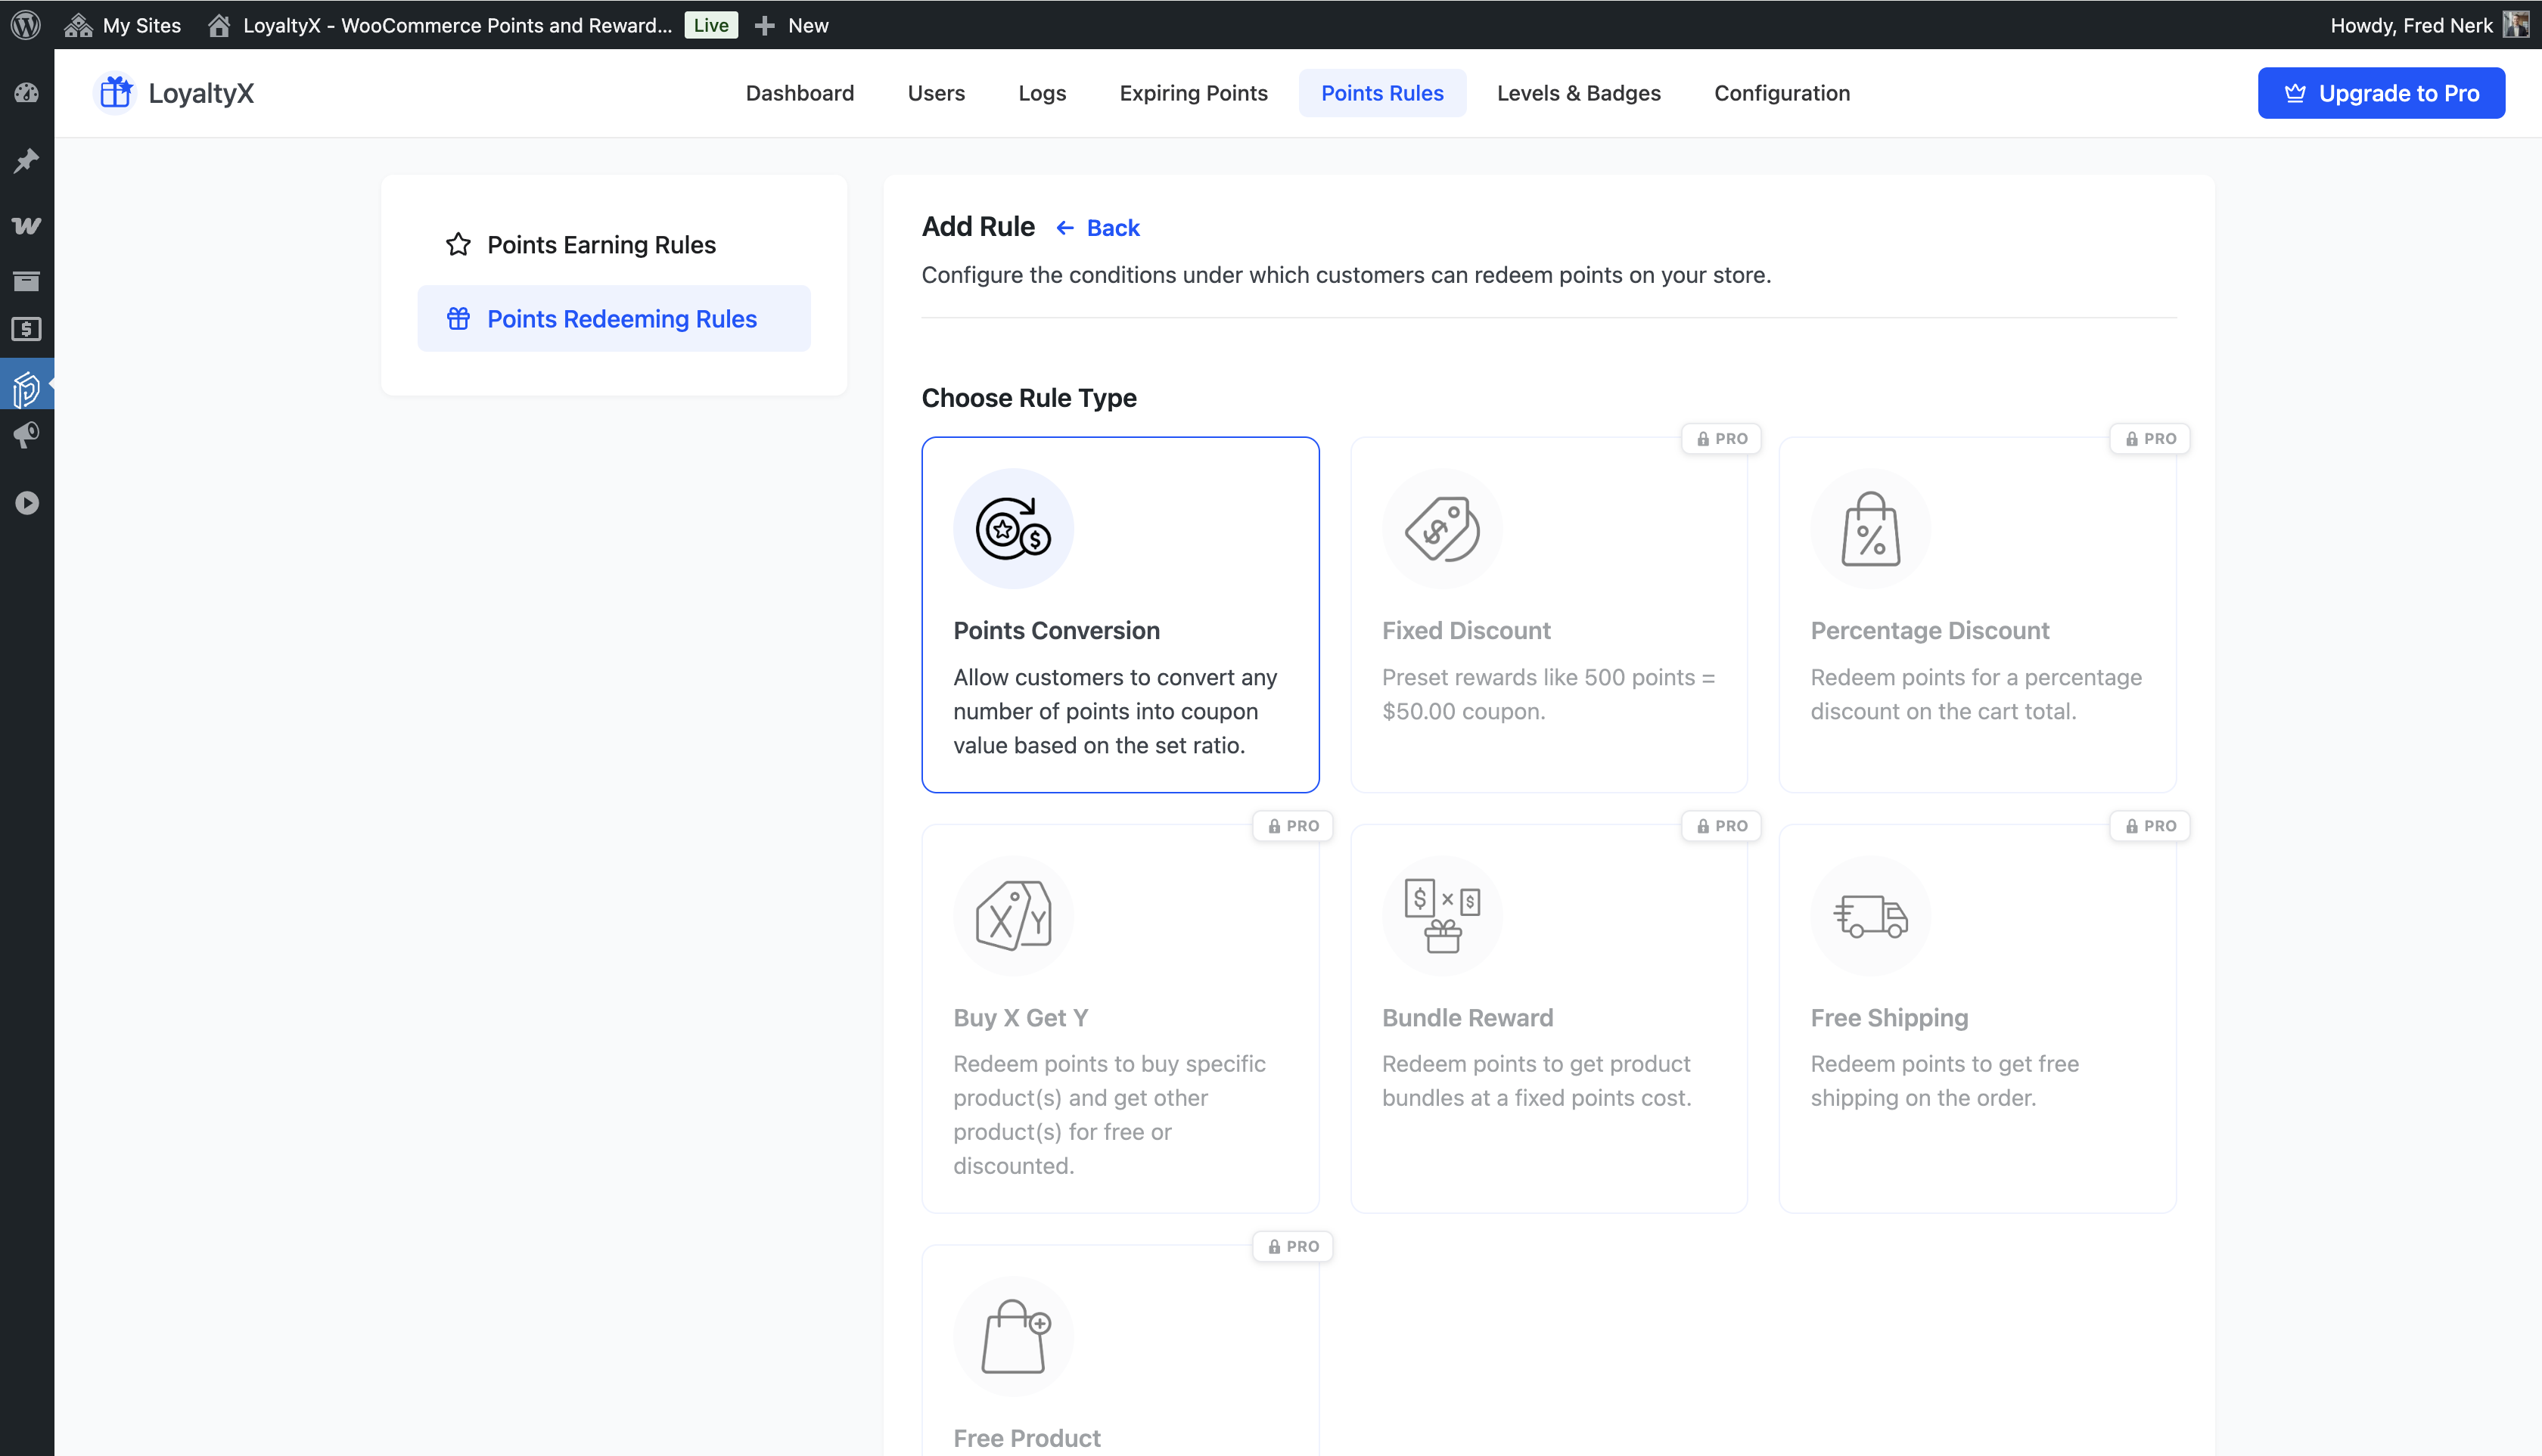Choose the Free Shipping rule type
This screenshot has height=1456, width=2542.
[x=1976, y=1018]
